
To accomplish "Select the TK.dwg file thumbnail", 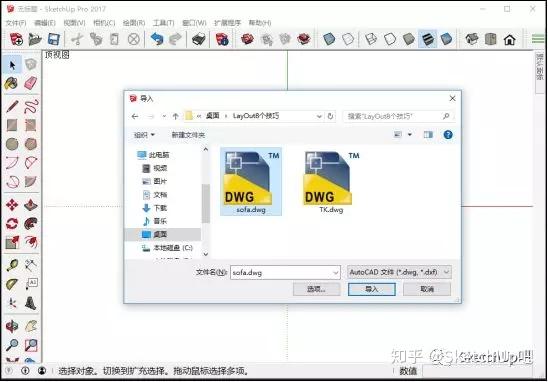I will pyautogui.click(x=331, y=182).
